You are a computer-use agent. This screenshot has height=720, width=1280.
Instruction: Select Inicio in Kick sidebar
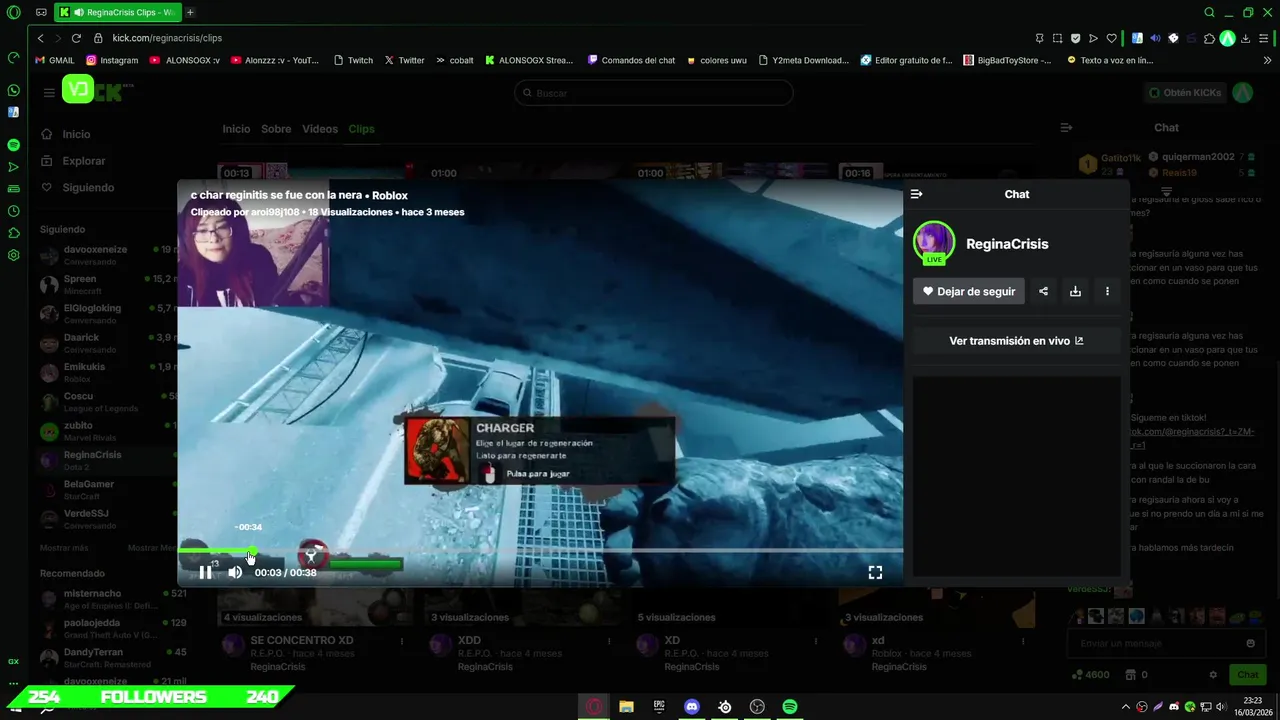tap(76, 134)
